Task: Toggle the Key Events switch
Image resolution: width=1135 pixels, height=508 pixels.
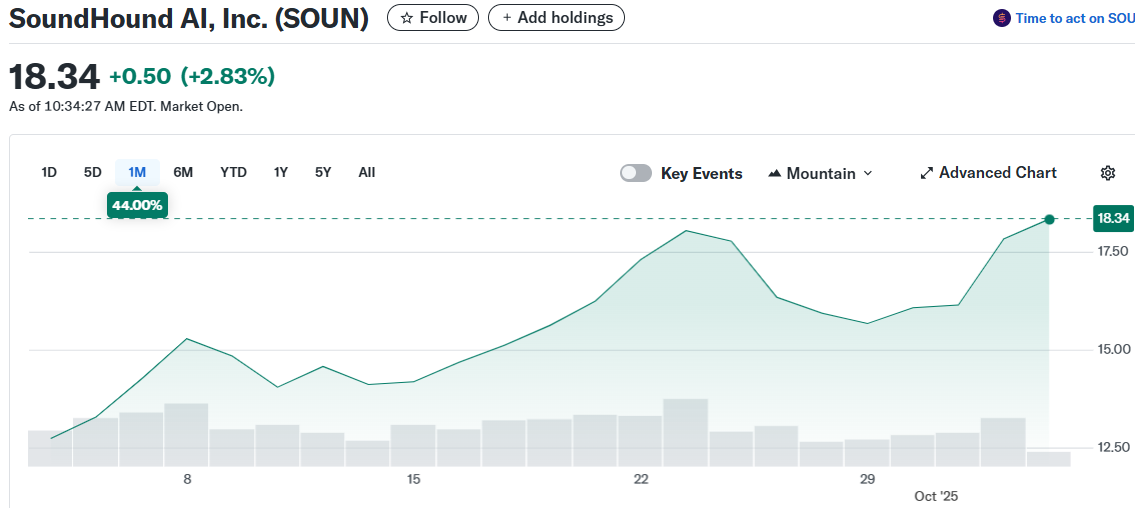Action: [636, 173]
